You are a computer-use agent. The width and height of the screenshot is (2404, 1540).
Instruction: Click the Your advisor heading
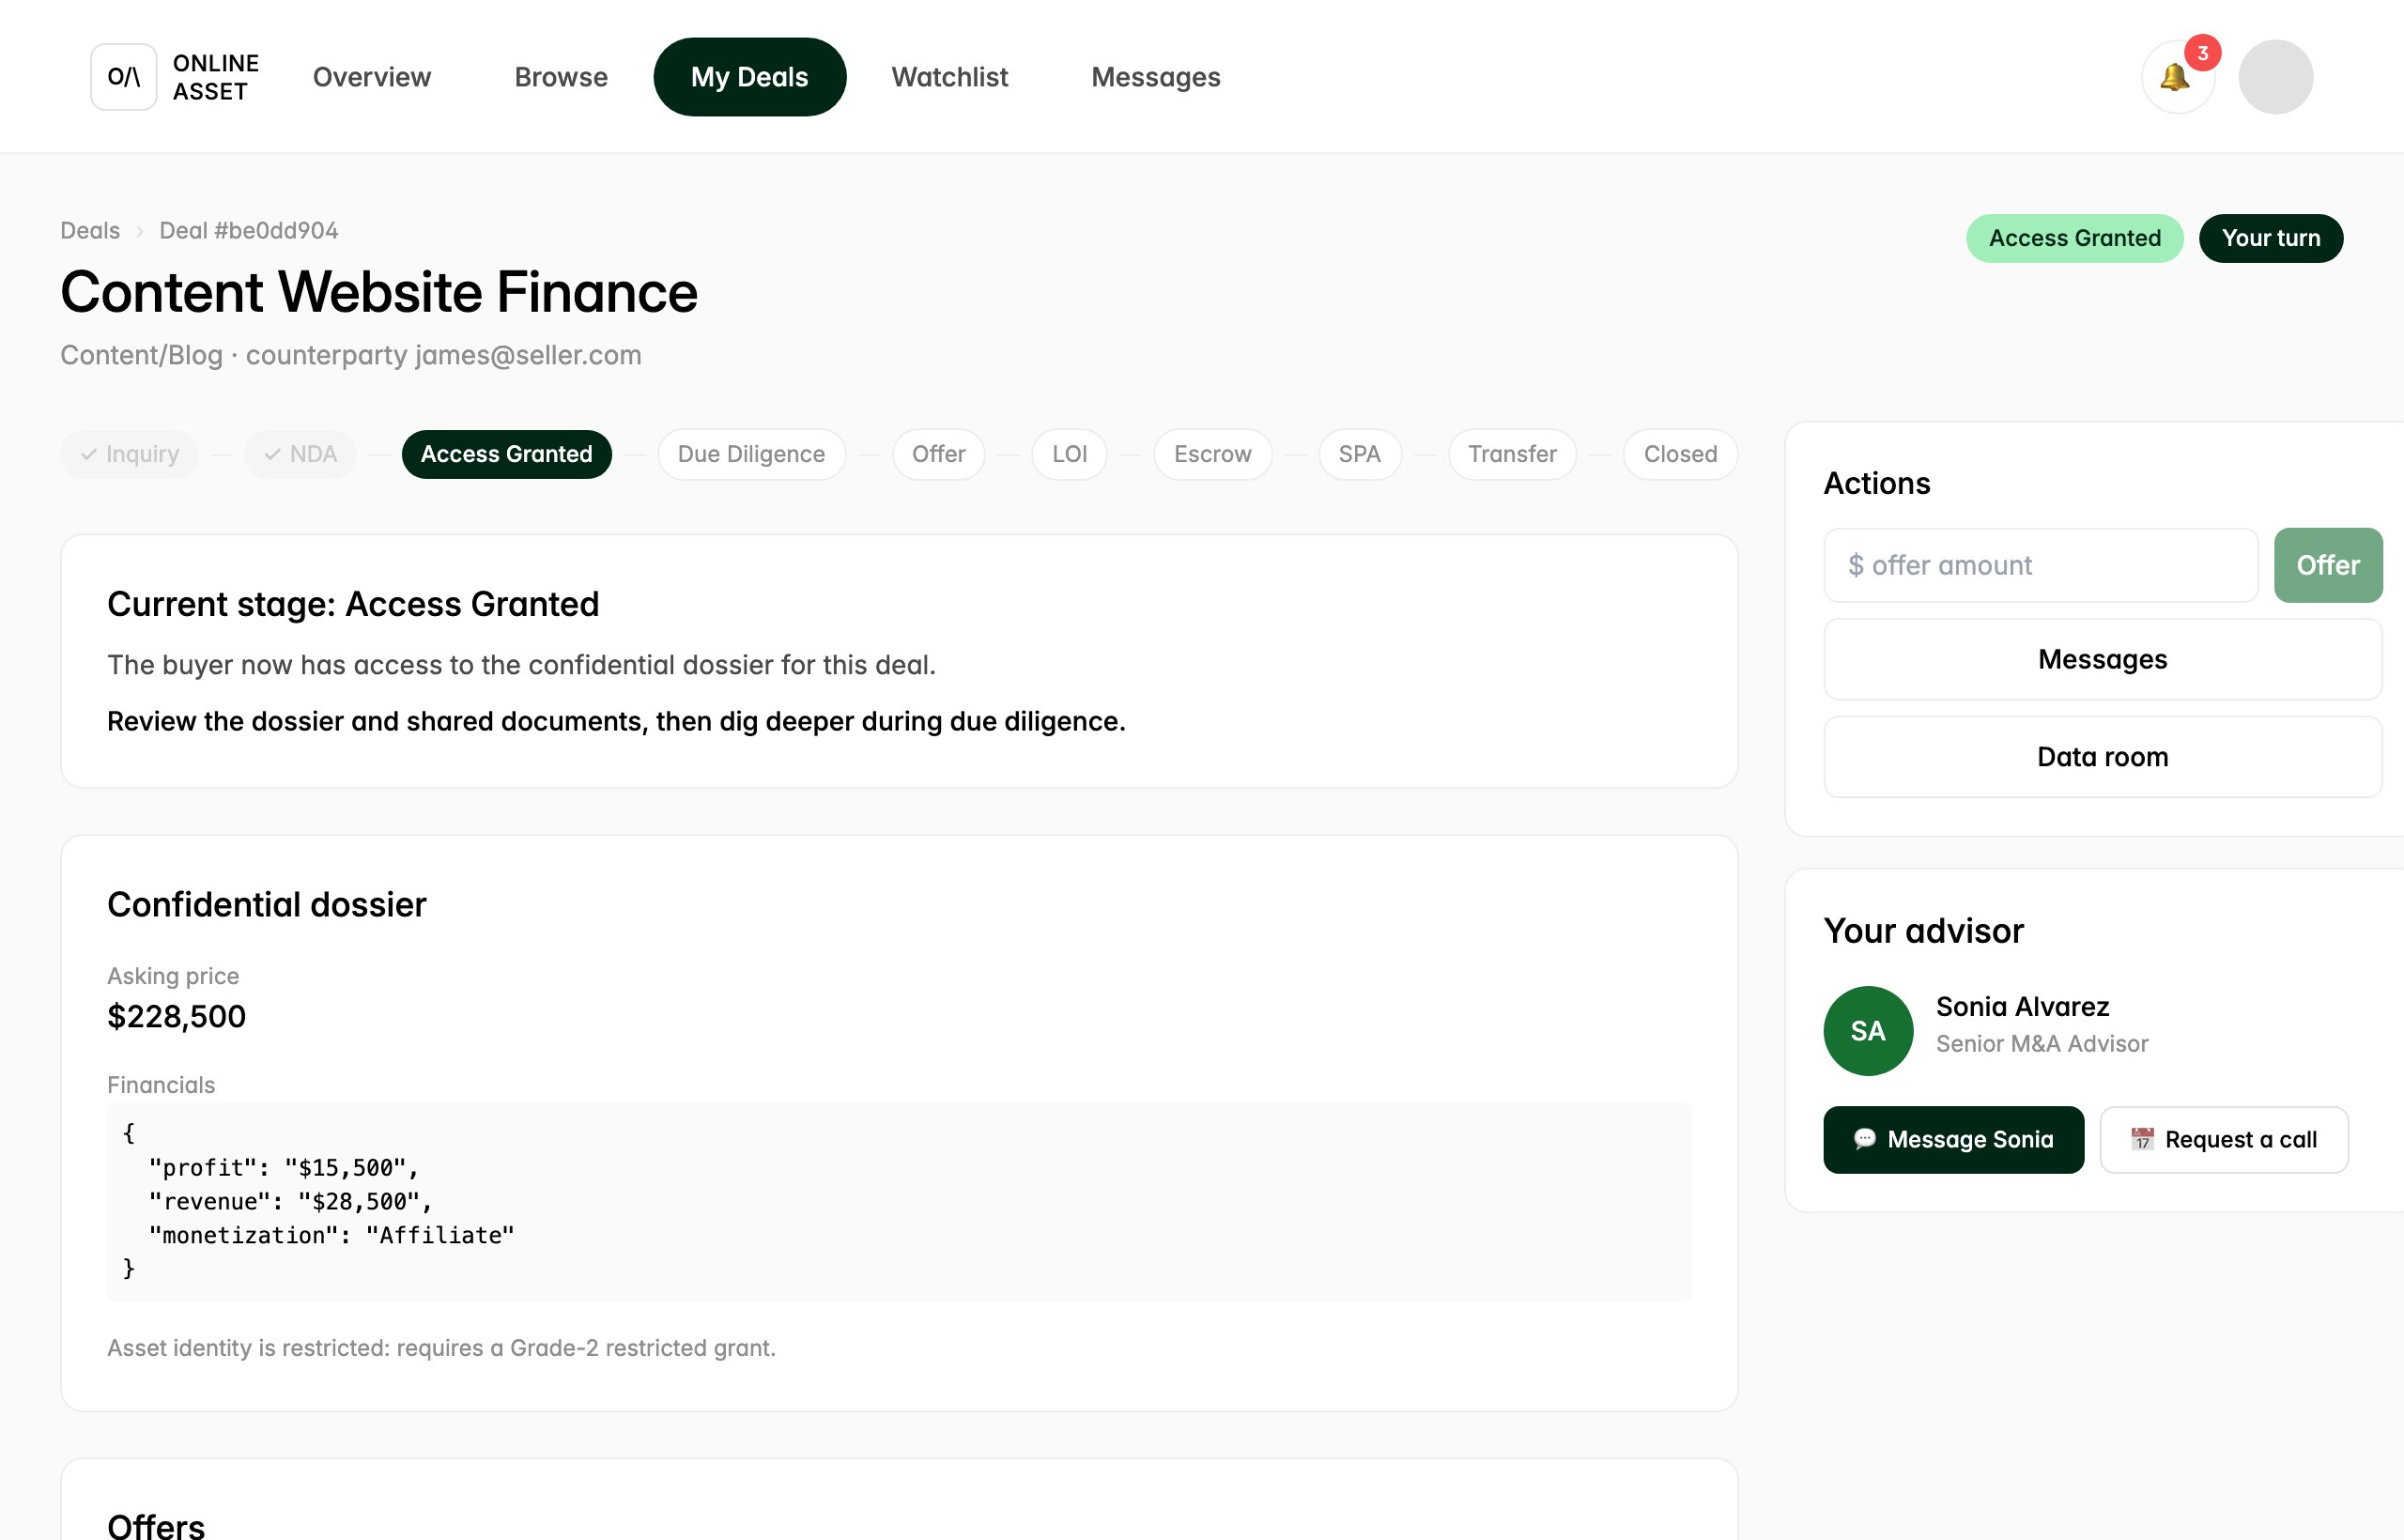click(x=1923, y=930)
